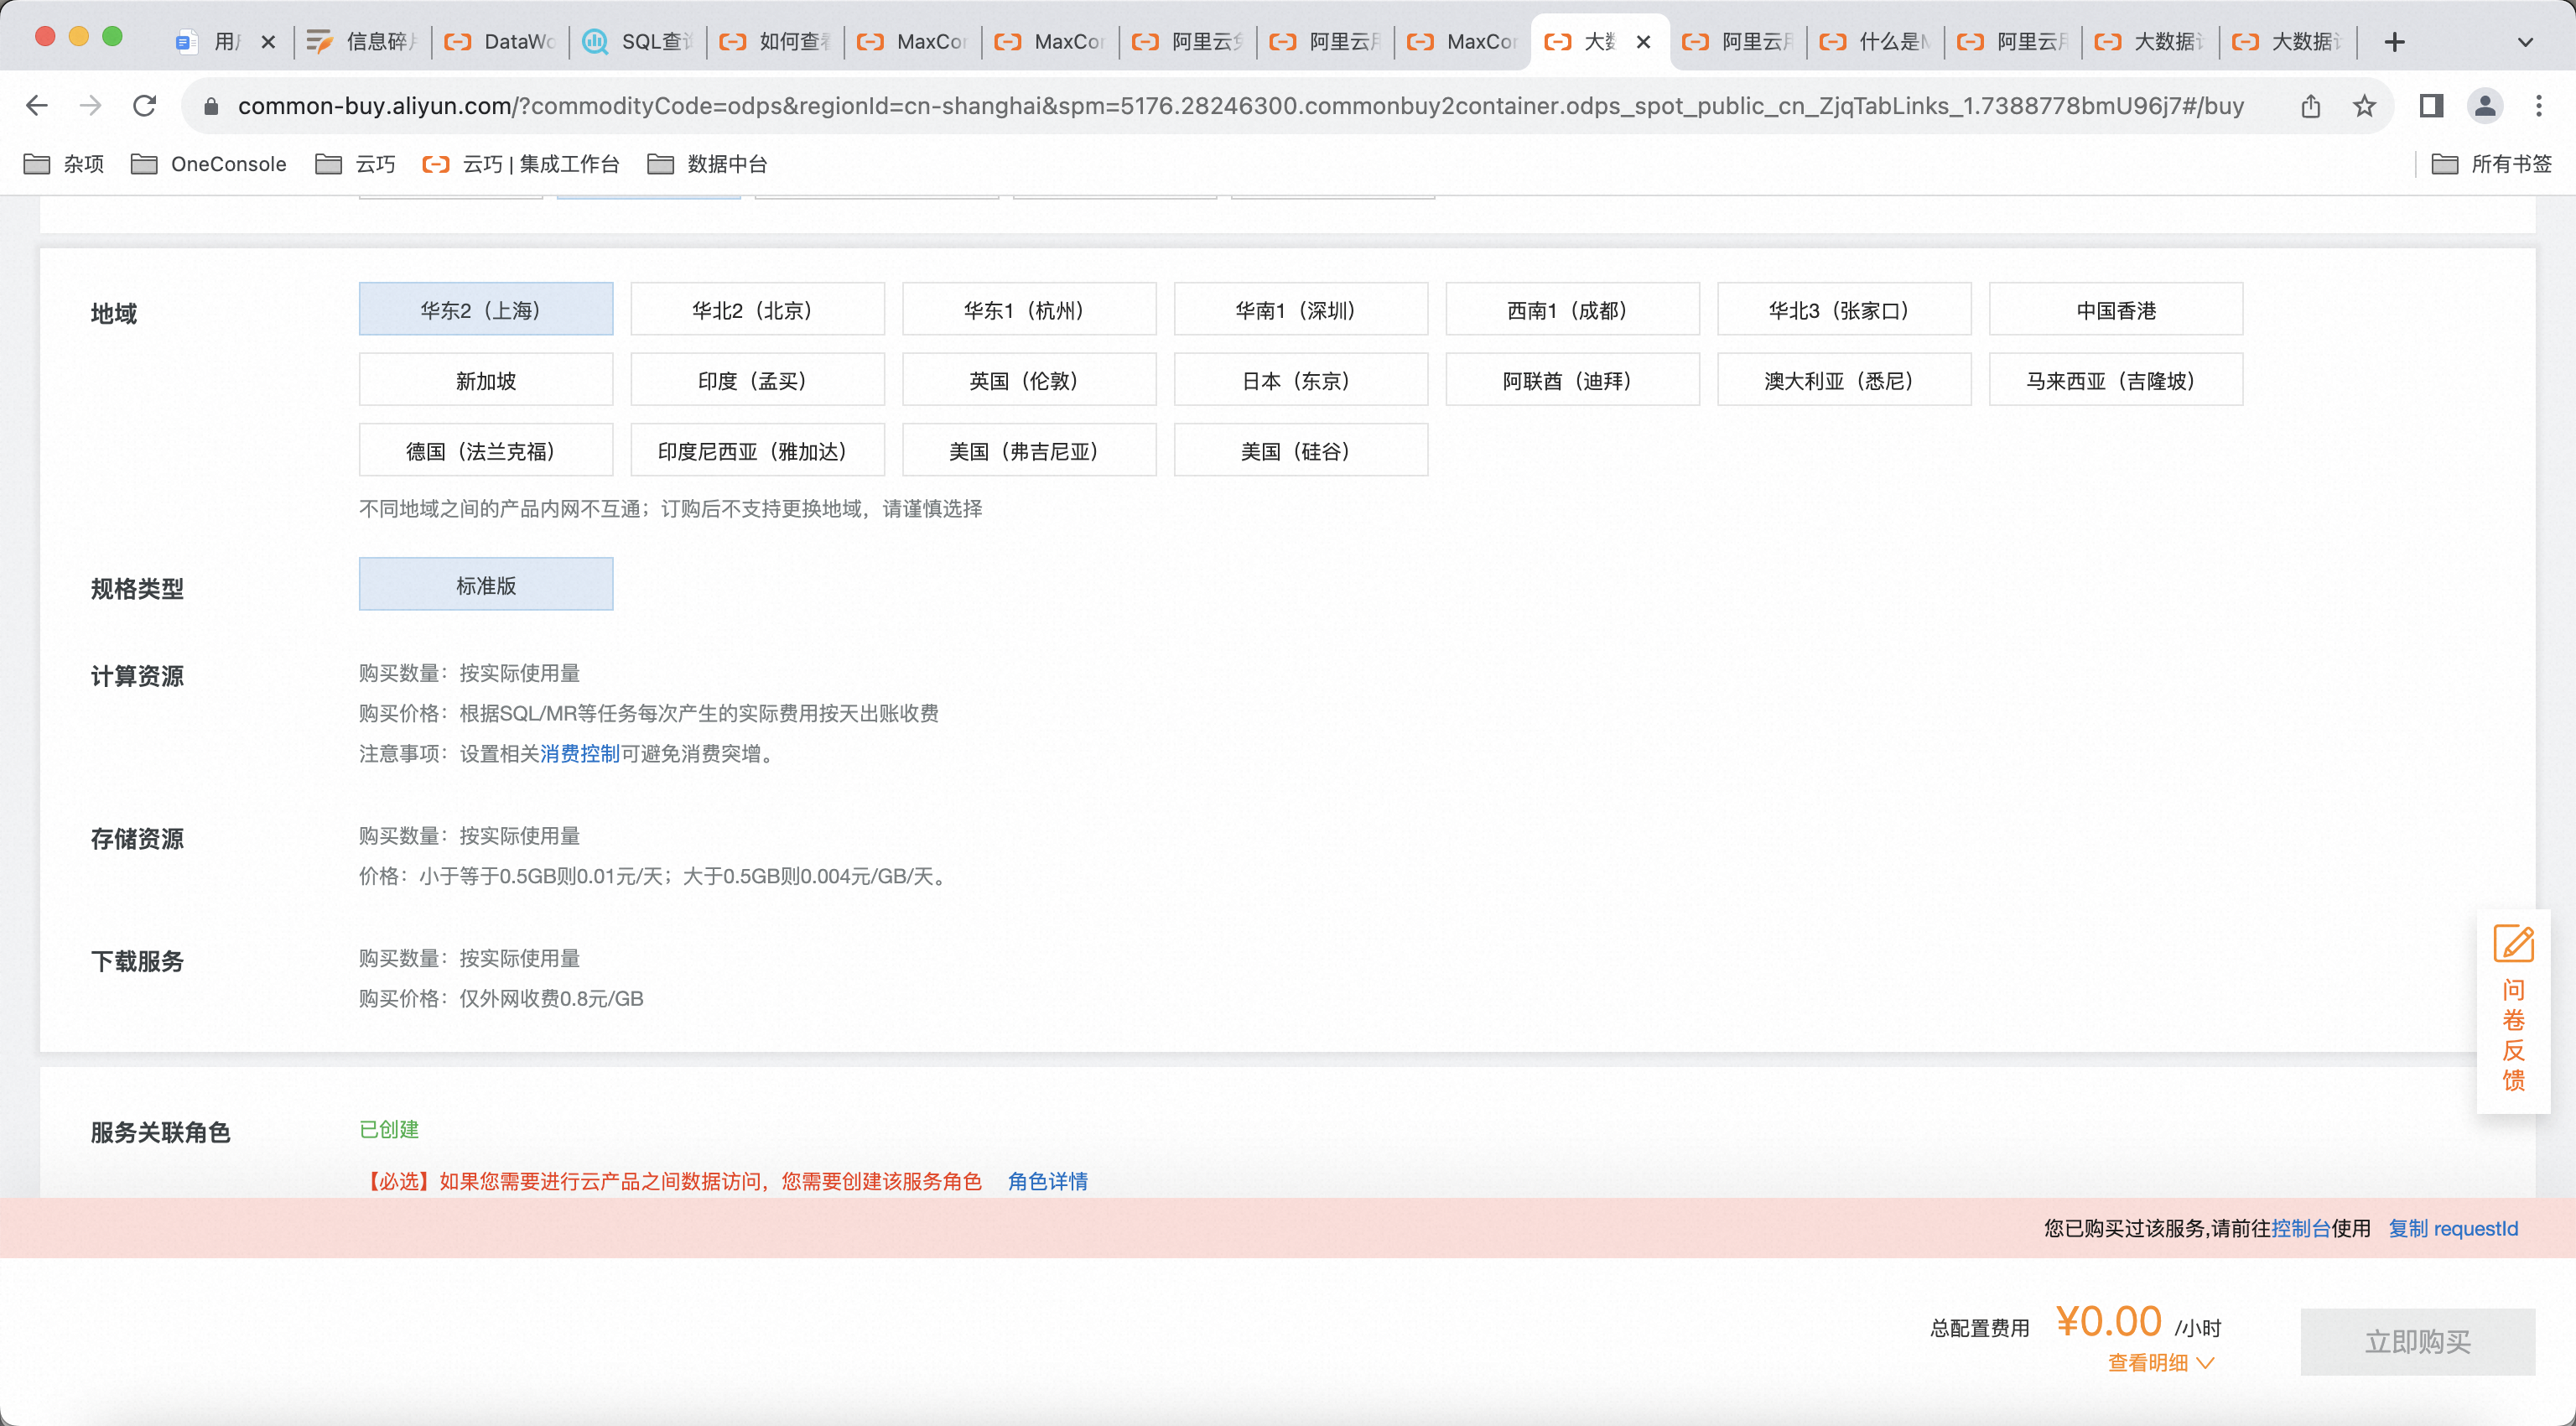
Task: Go back to the previous page
Action: pyautogui.click(x=37, y=105)
